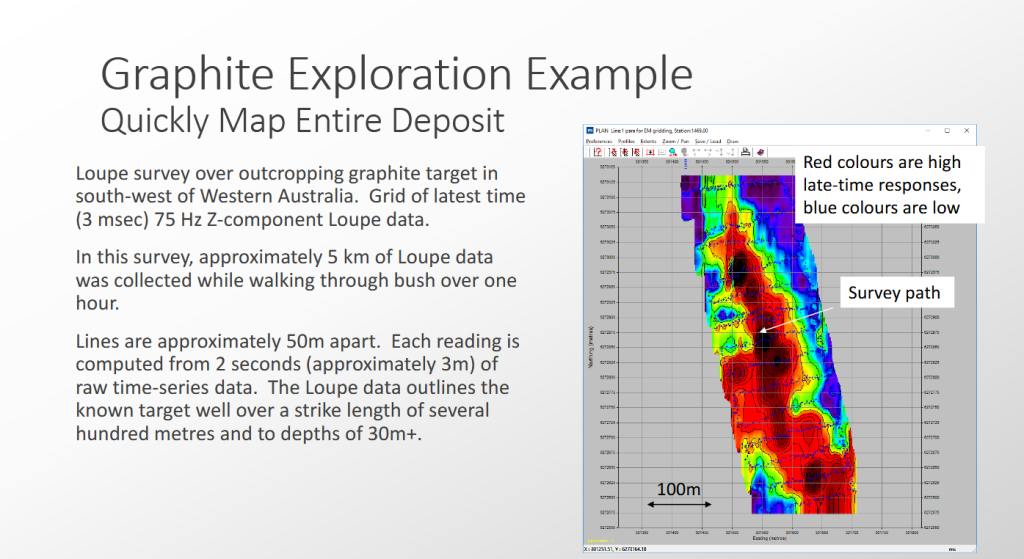1024x559 pixels.
Task: Click the 'Graphite Exploration Example' title
Action: click(x=396, y=74)
